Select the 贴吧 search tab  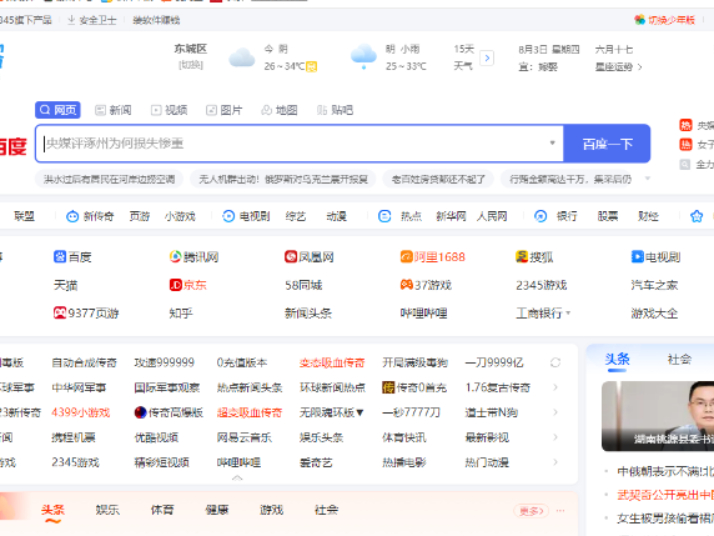335,110
